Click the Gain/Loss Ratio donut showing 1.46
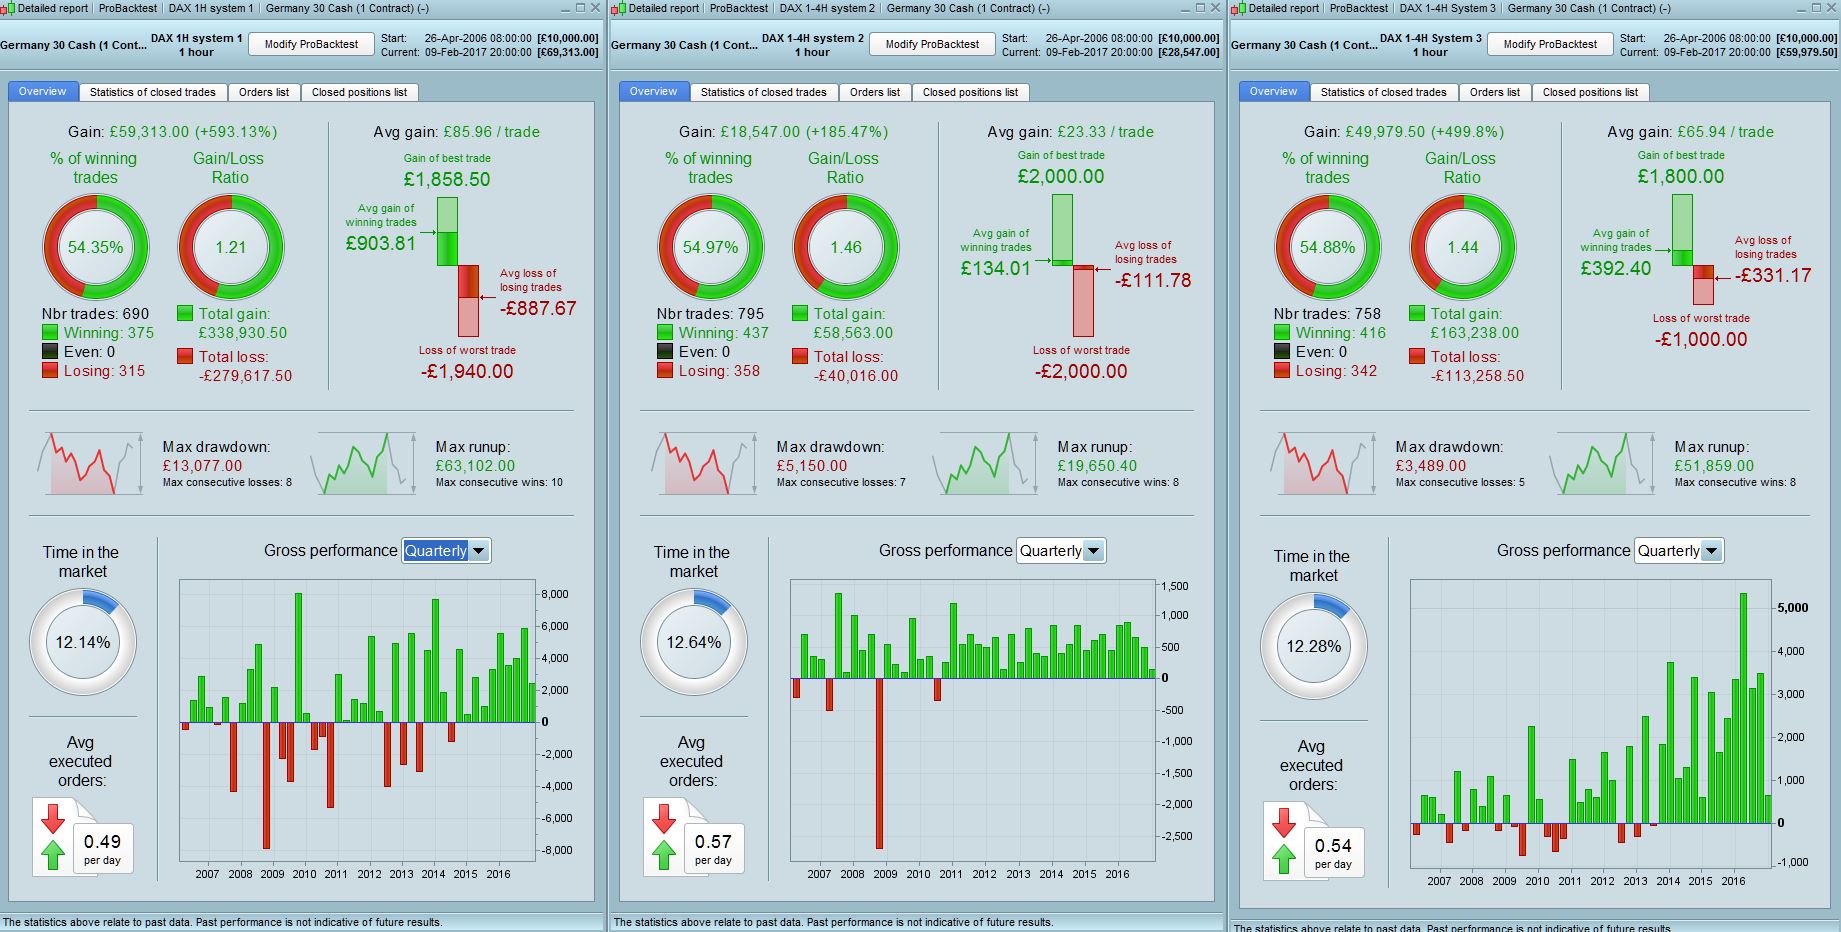The image size is (1841, 932). point(846,247)
